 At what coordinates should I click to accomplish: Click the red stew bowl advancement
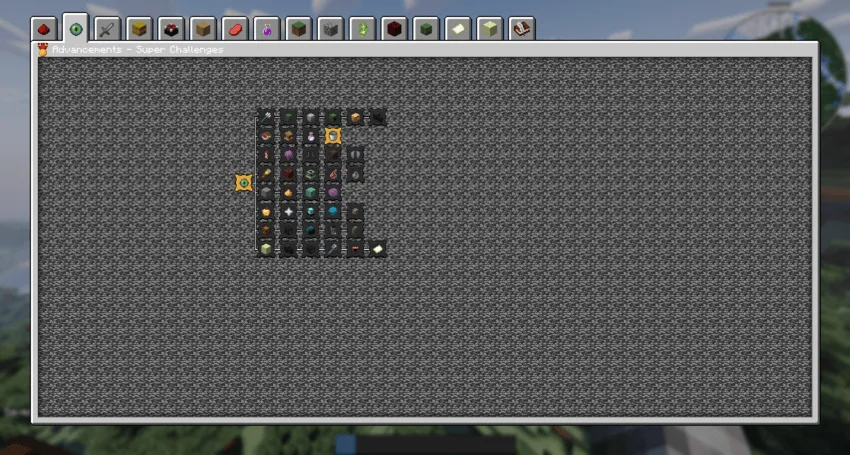click(x=266, y=136)
